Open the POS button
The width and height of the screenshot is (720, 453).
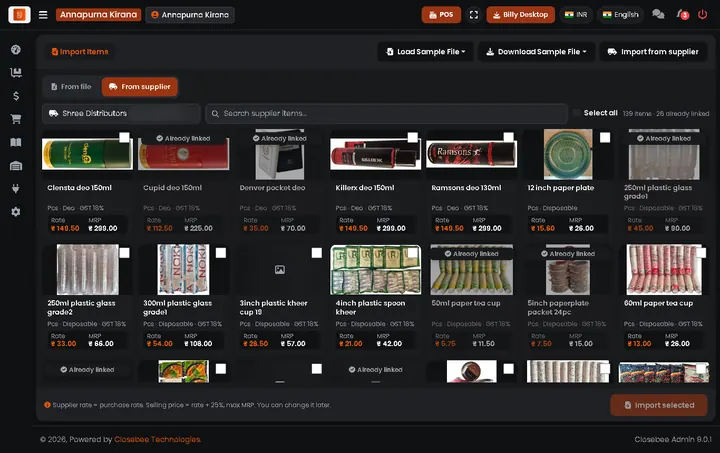pyautogui.click(x=441, y=15)
